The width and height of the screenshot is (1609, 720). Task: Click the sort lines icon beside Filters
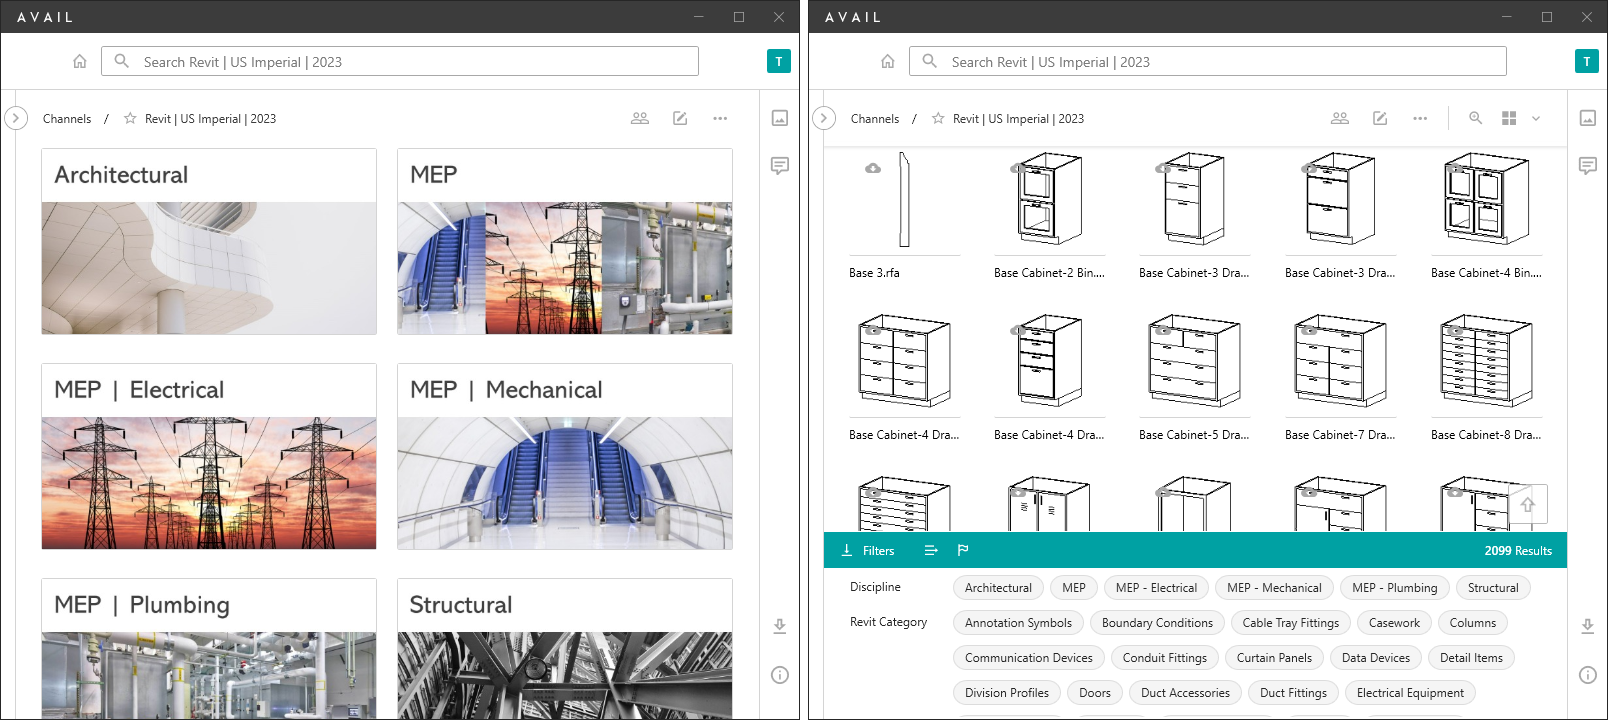[x=931, y=550]
